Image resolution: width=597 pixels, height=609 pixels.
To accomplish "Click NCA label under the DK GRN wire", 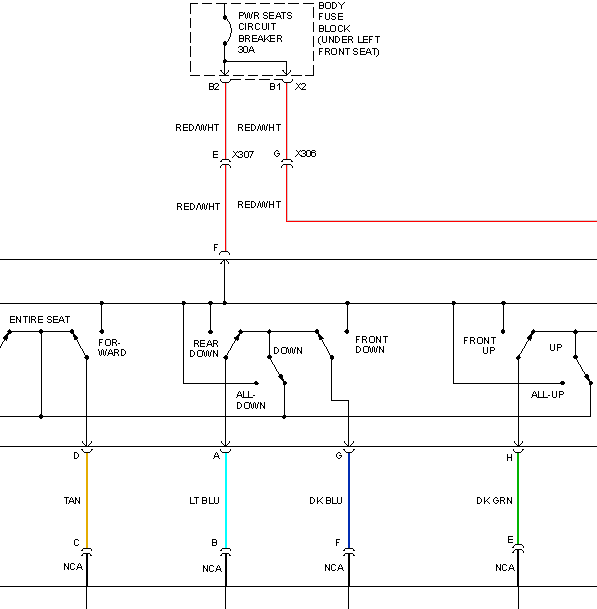I will [505, 567].
